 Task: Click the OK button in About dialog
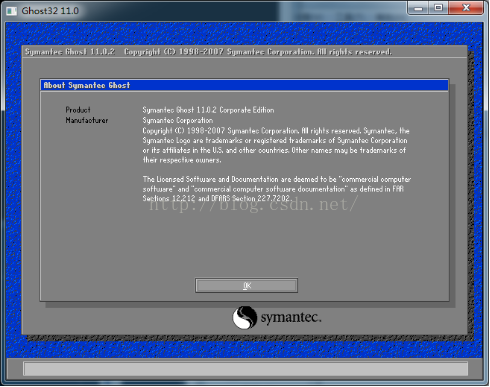(246, 286)
